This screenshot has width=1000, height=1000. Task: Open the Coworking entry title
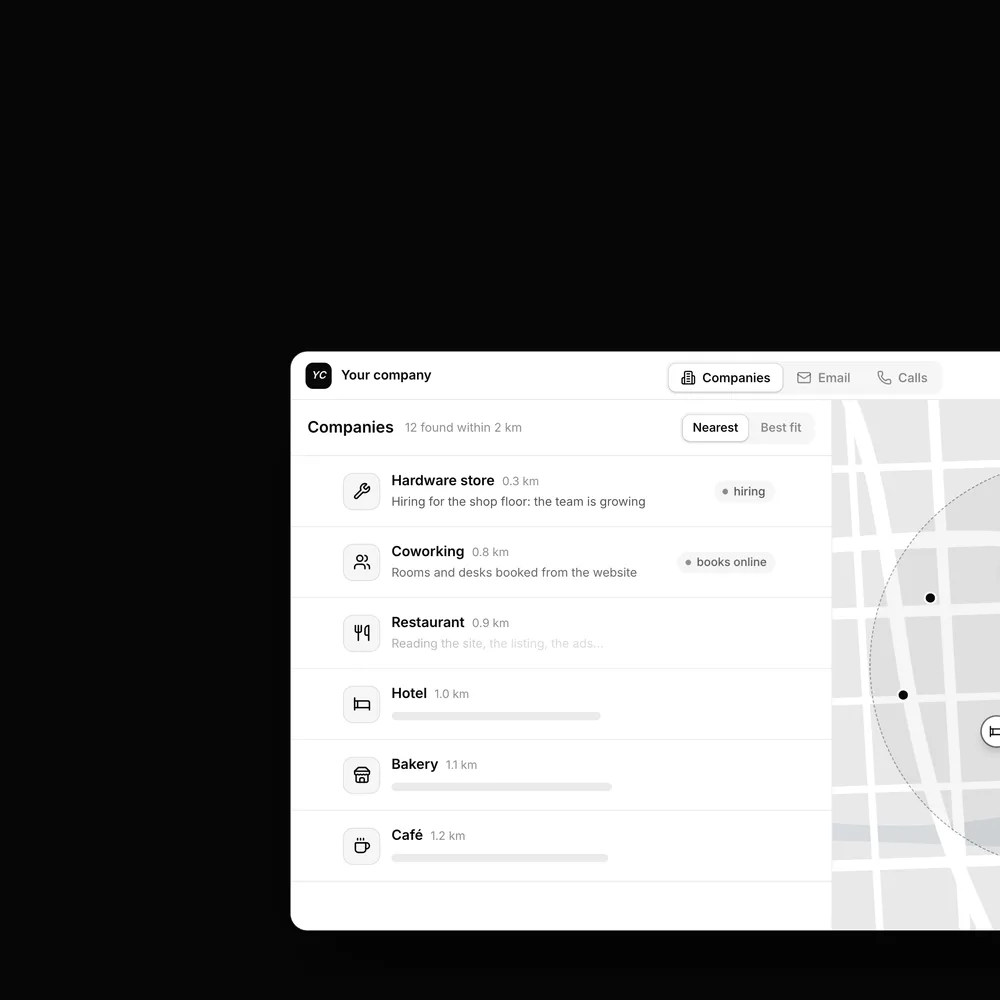[x=427, y=551]
